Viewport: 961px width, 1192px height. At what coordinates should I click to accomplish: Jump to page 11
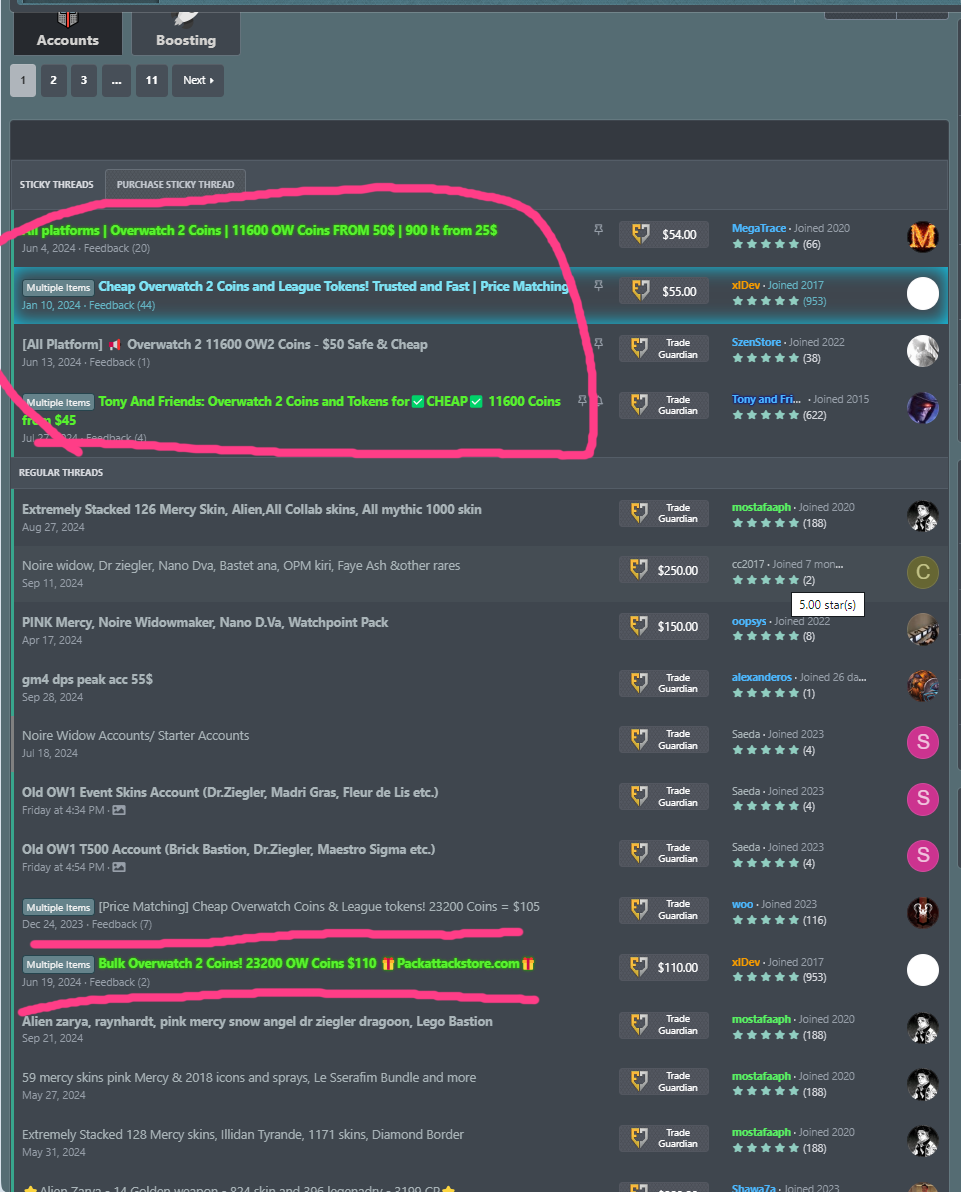(x=152, y=81)
